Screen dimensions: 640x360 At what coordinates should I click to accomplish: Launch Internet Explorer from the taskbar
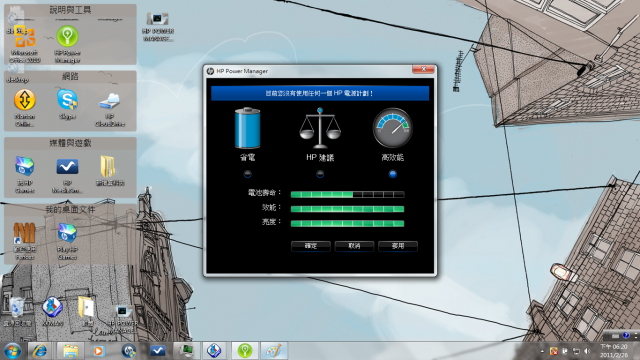click(40, 351)
